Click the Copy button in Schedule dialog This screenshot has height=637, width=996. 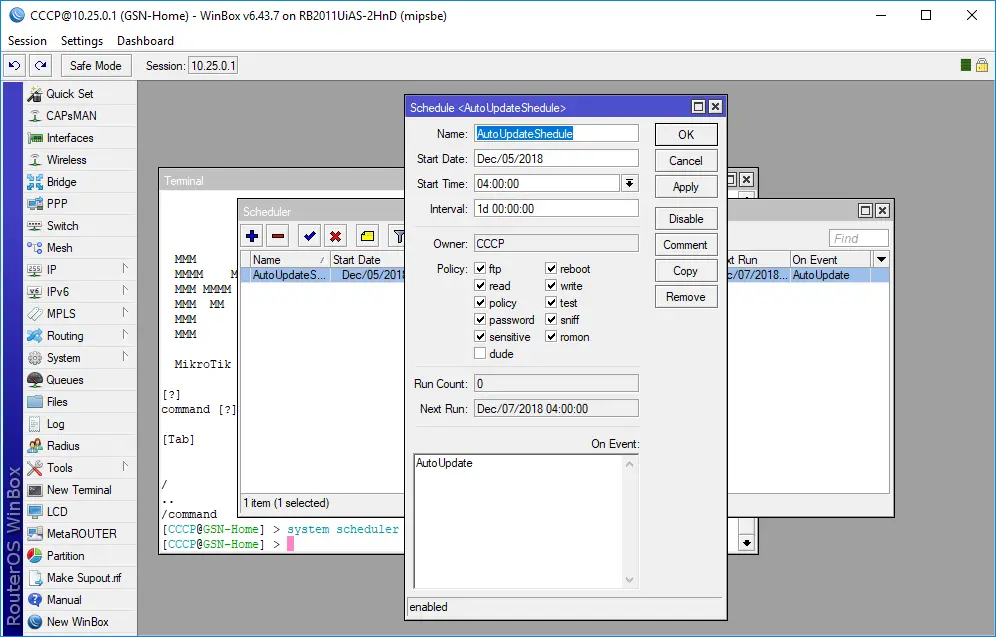(x=686, y=271)
